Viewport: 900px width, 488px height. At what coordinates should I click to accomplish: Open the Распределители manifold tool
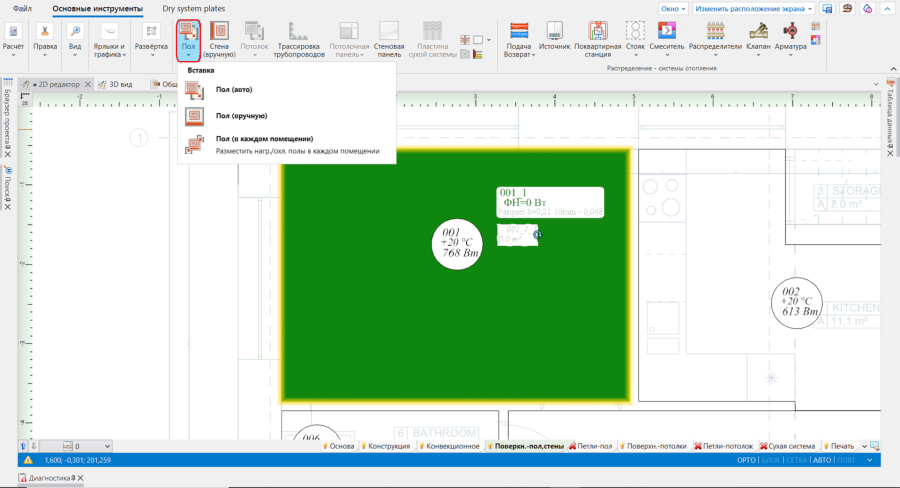pos(715,40)
